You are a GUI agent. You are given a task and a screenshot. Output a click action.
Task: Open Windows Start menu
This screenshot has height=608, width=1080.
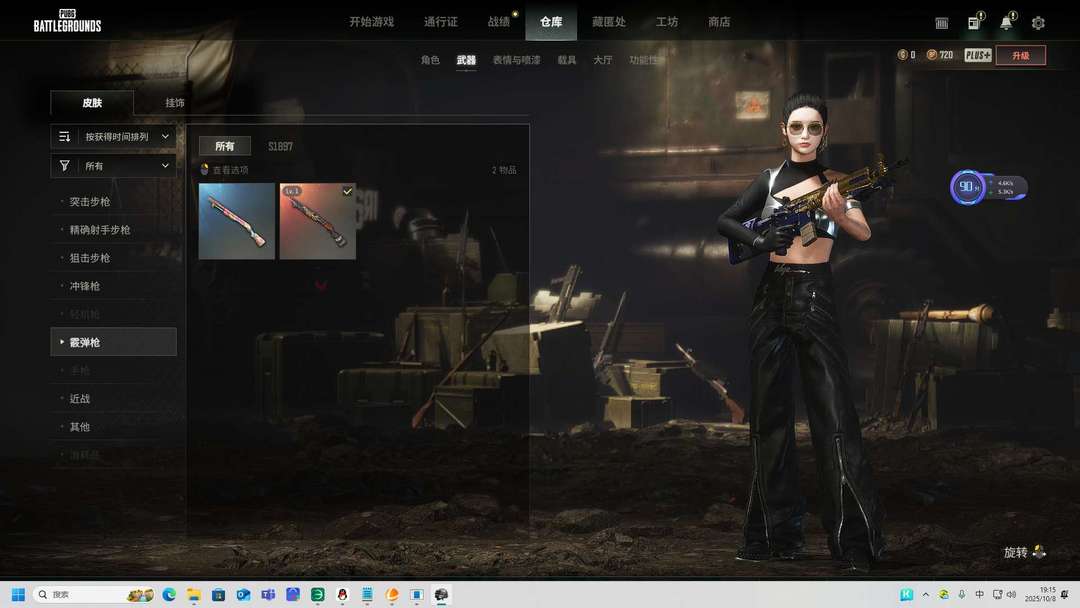click(18, 594)
